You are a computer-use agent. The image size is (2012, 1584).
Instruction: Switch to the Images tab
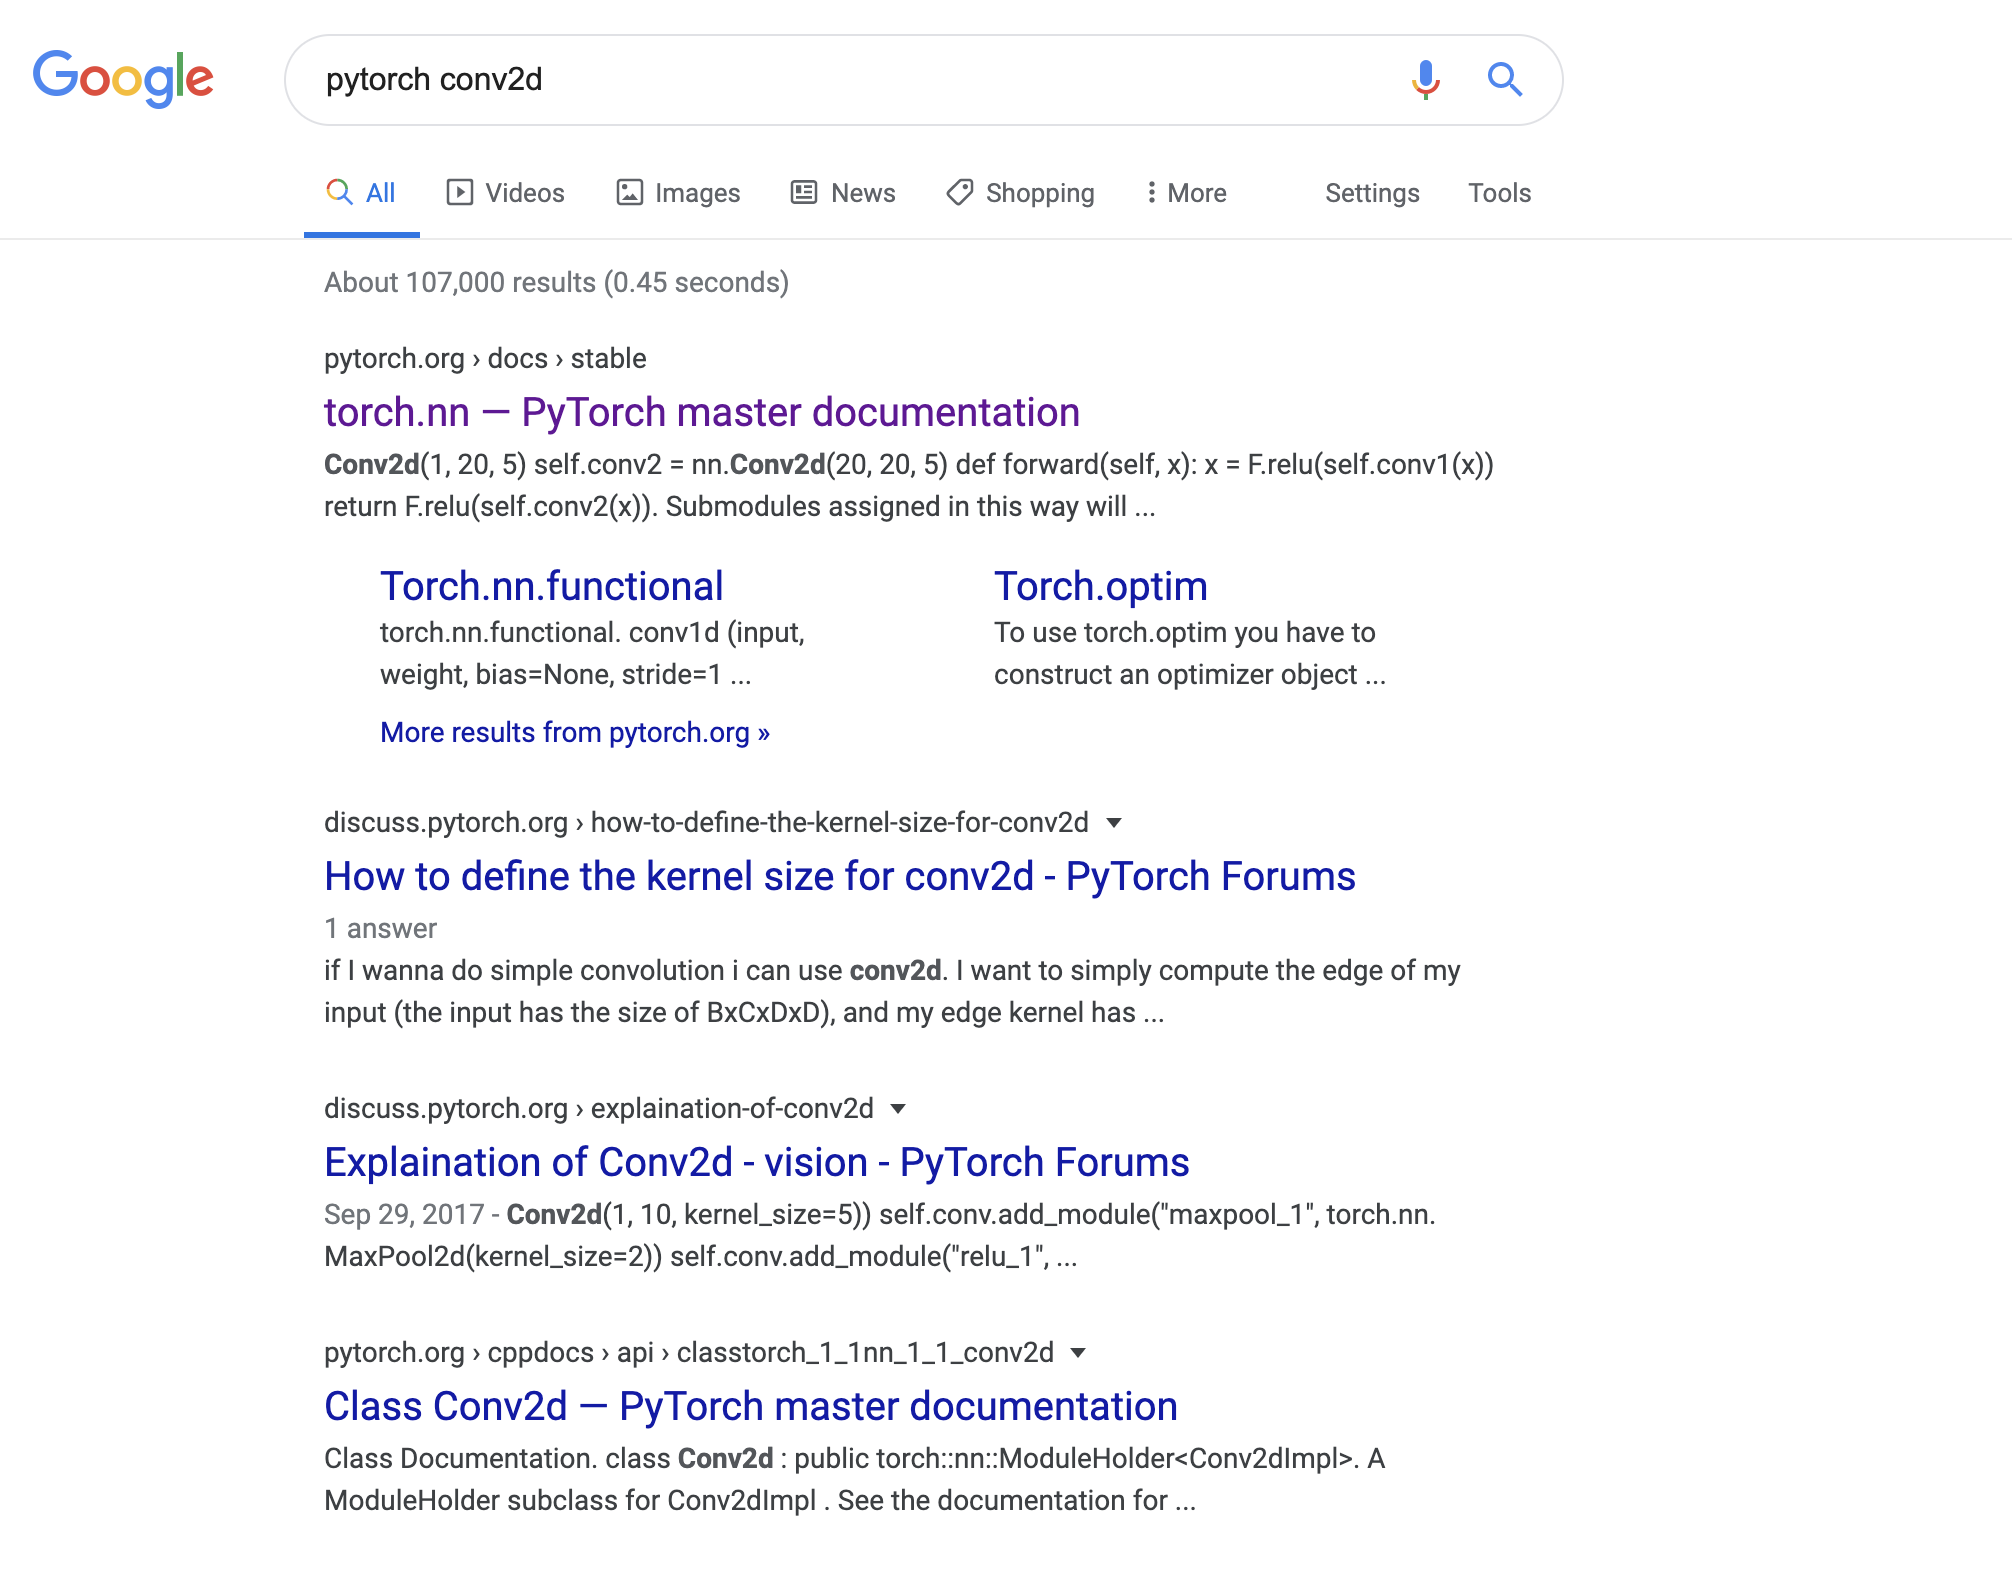[696, 192]
